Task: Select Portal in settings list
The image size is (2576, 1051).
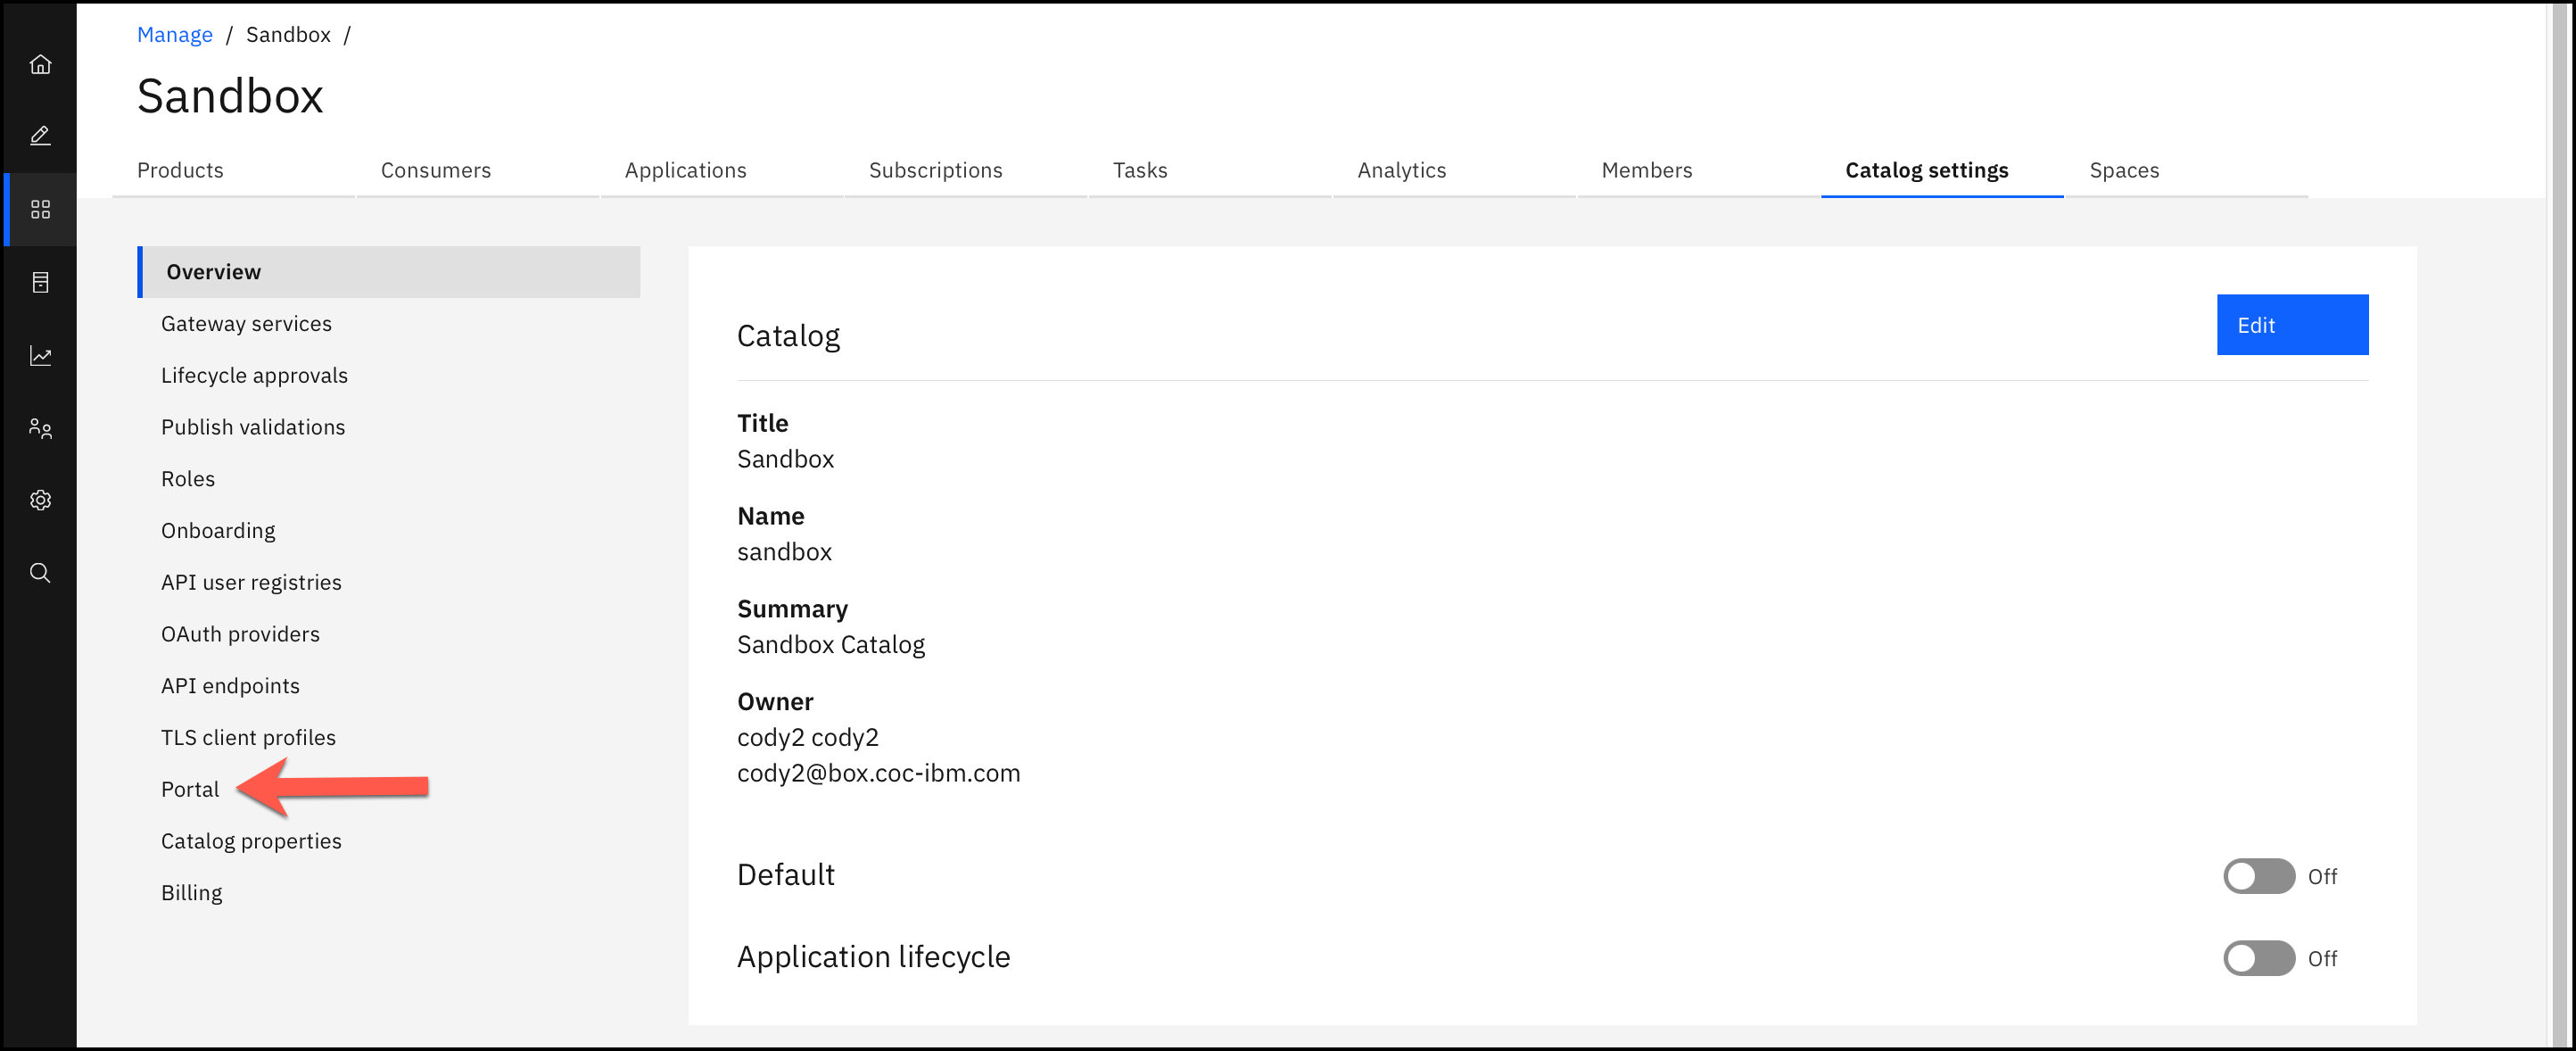Action: tap(190, 789)
